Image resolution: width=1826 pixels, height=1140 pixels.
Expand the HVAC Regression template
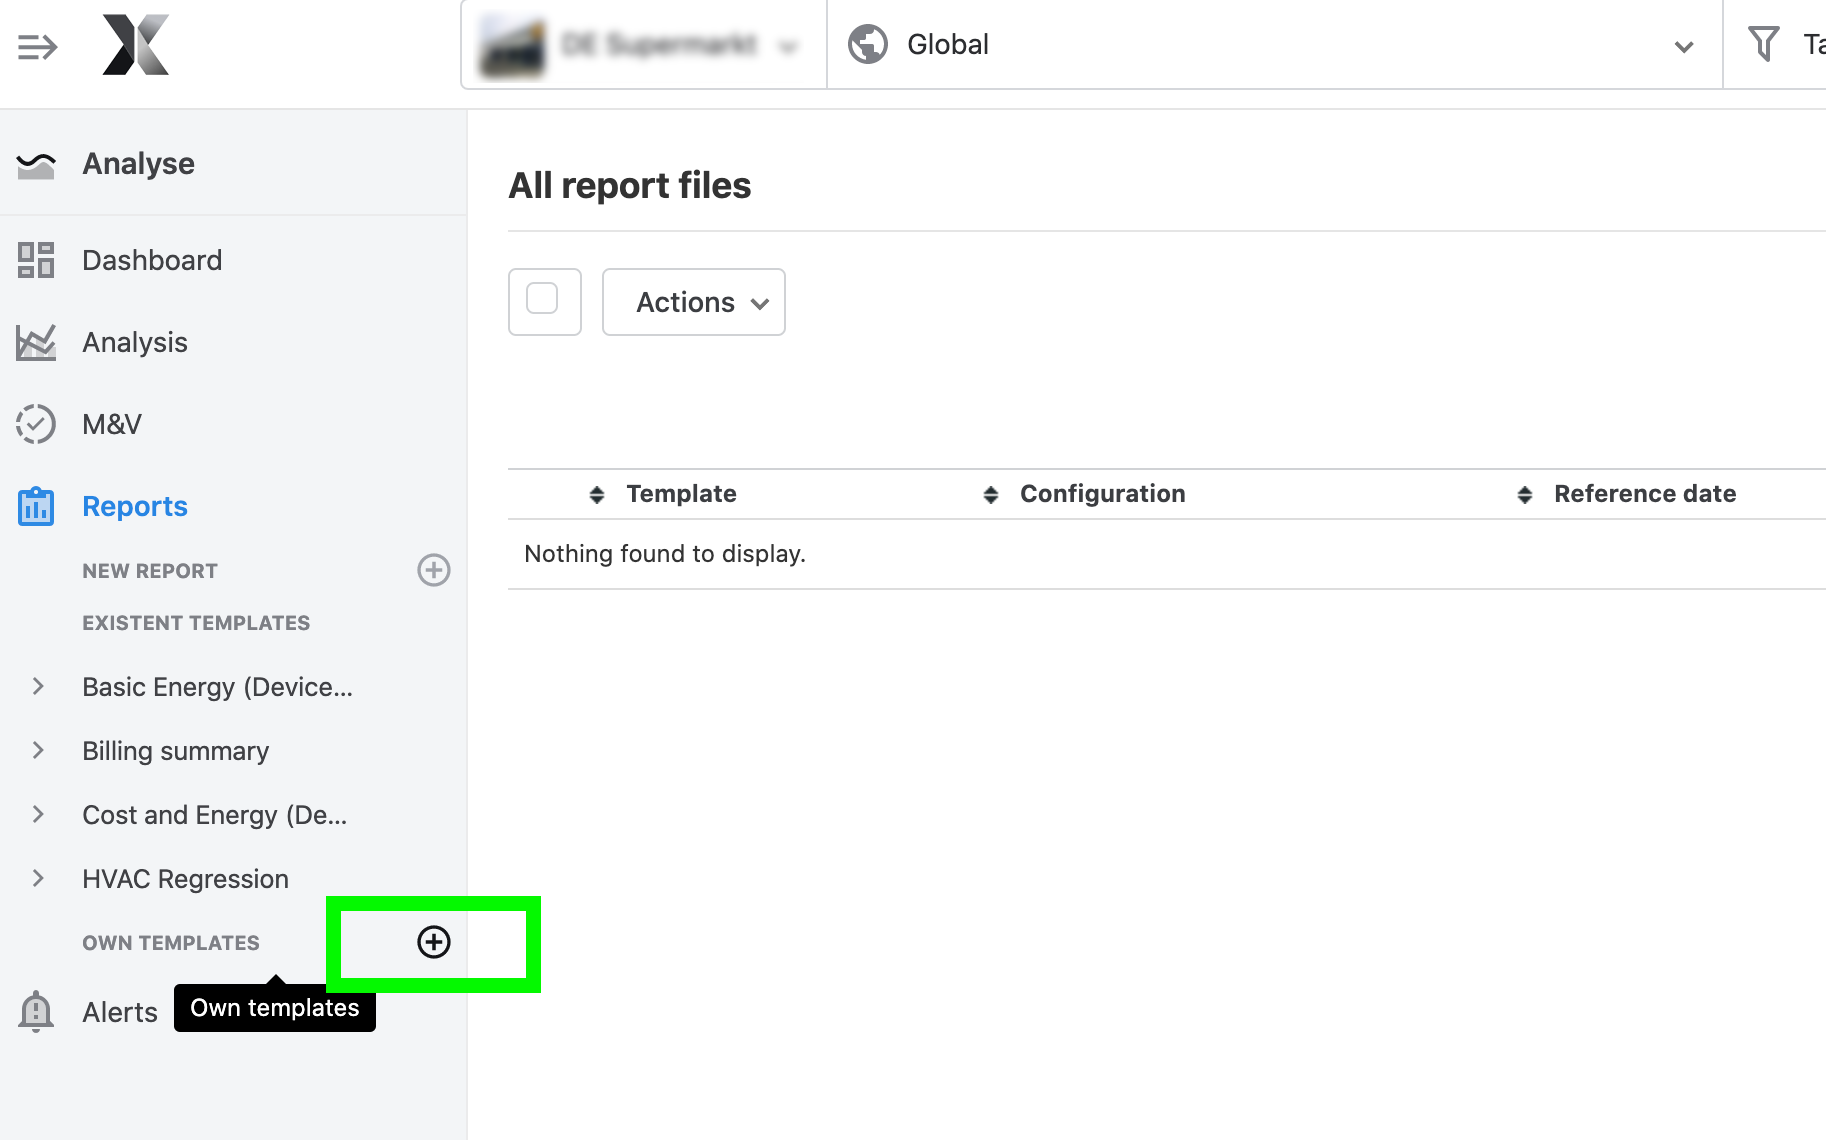(x=38, y=878)
